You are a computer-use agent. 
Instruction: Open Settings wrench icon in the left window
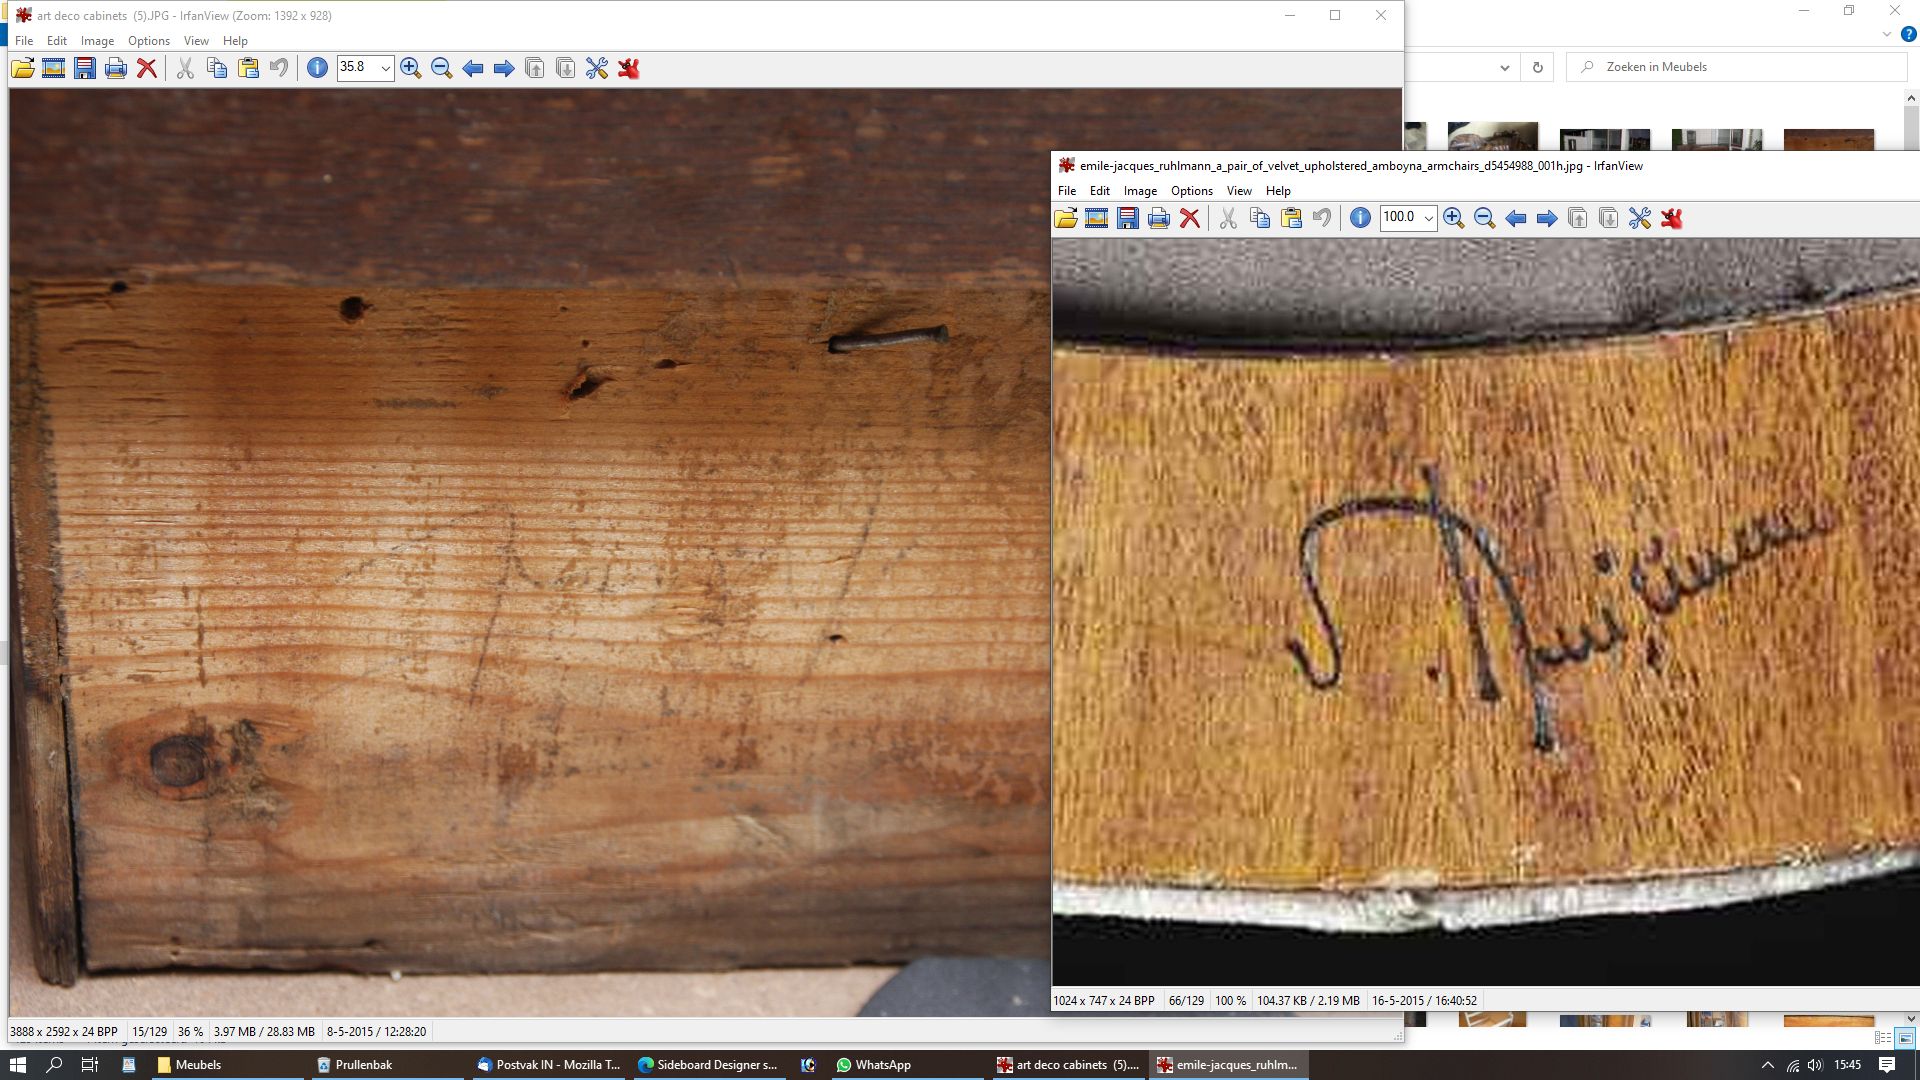[597, 68]
